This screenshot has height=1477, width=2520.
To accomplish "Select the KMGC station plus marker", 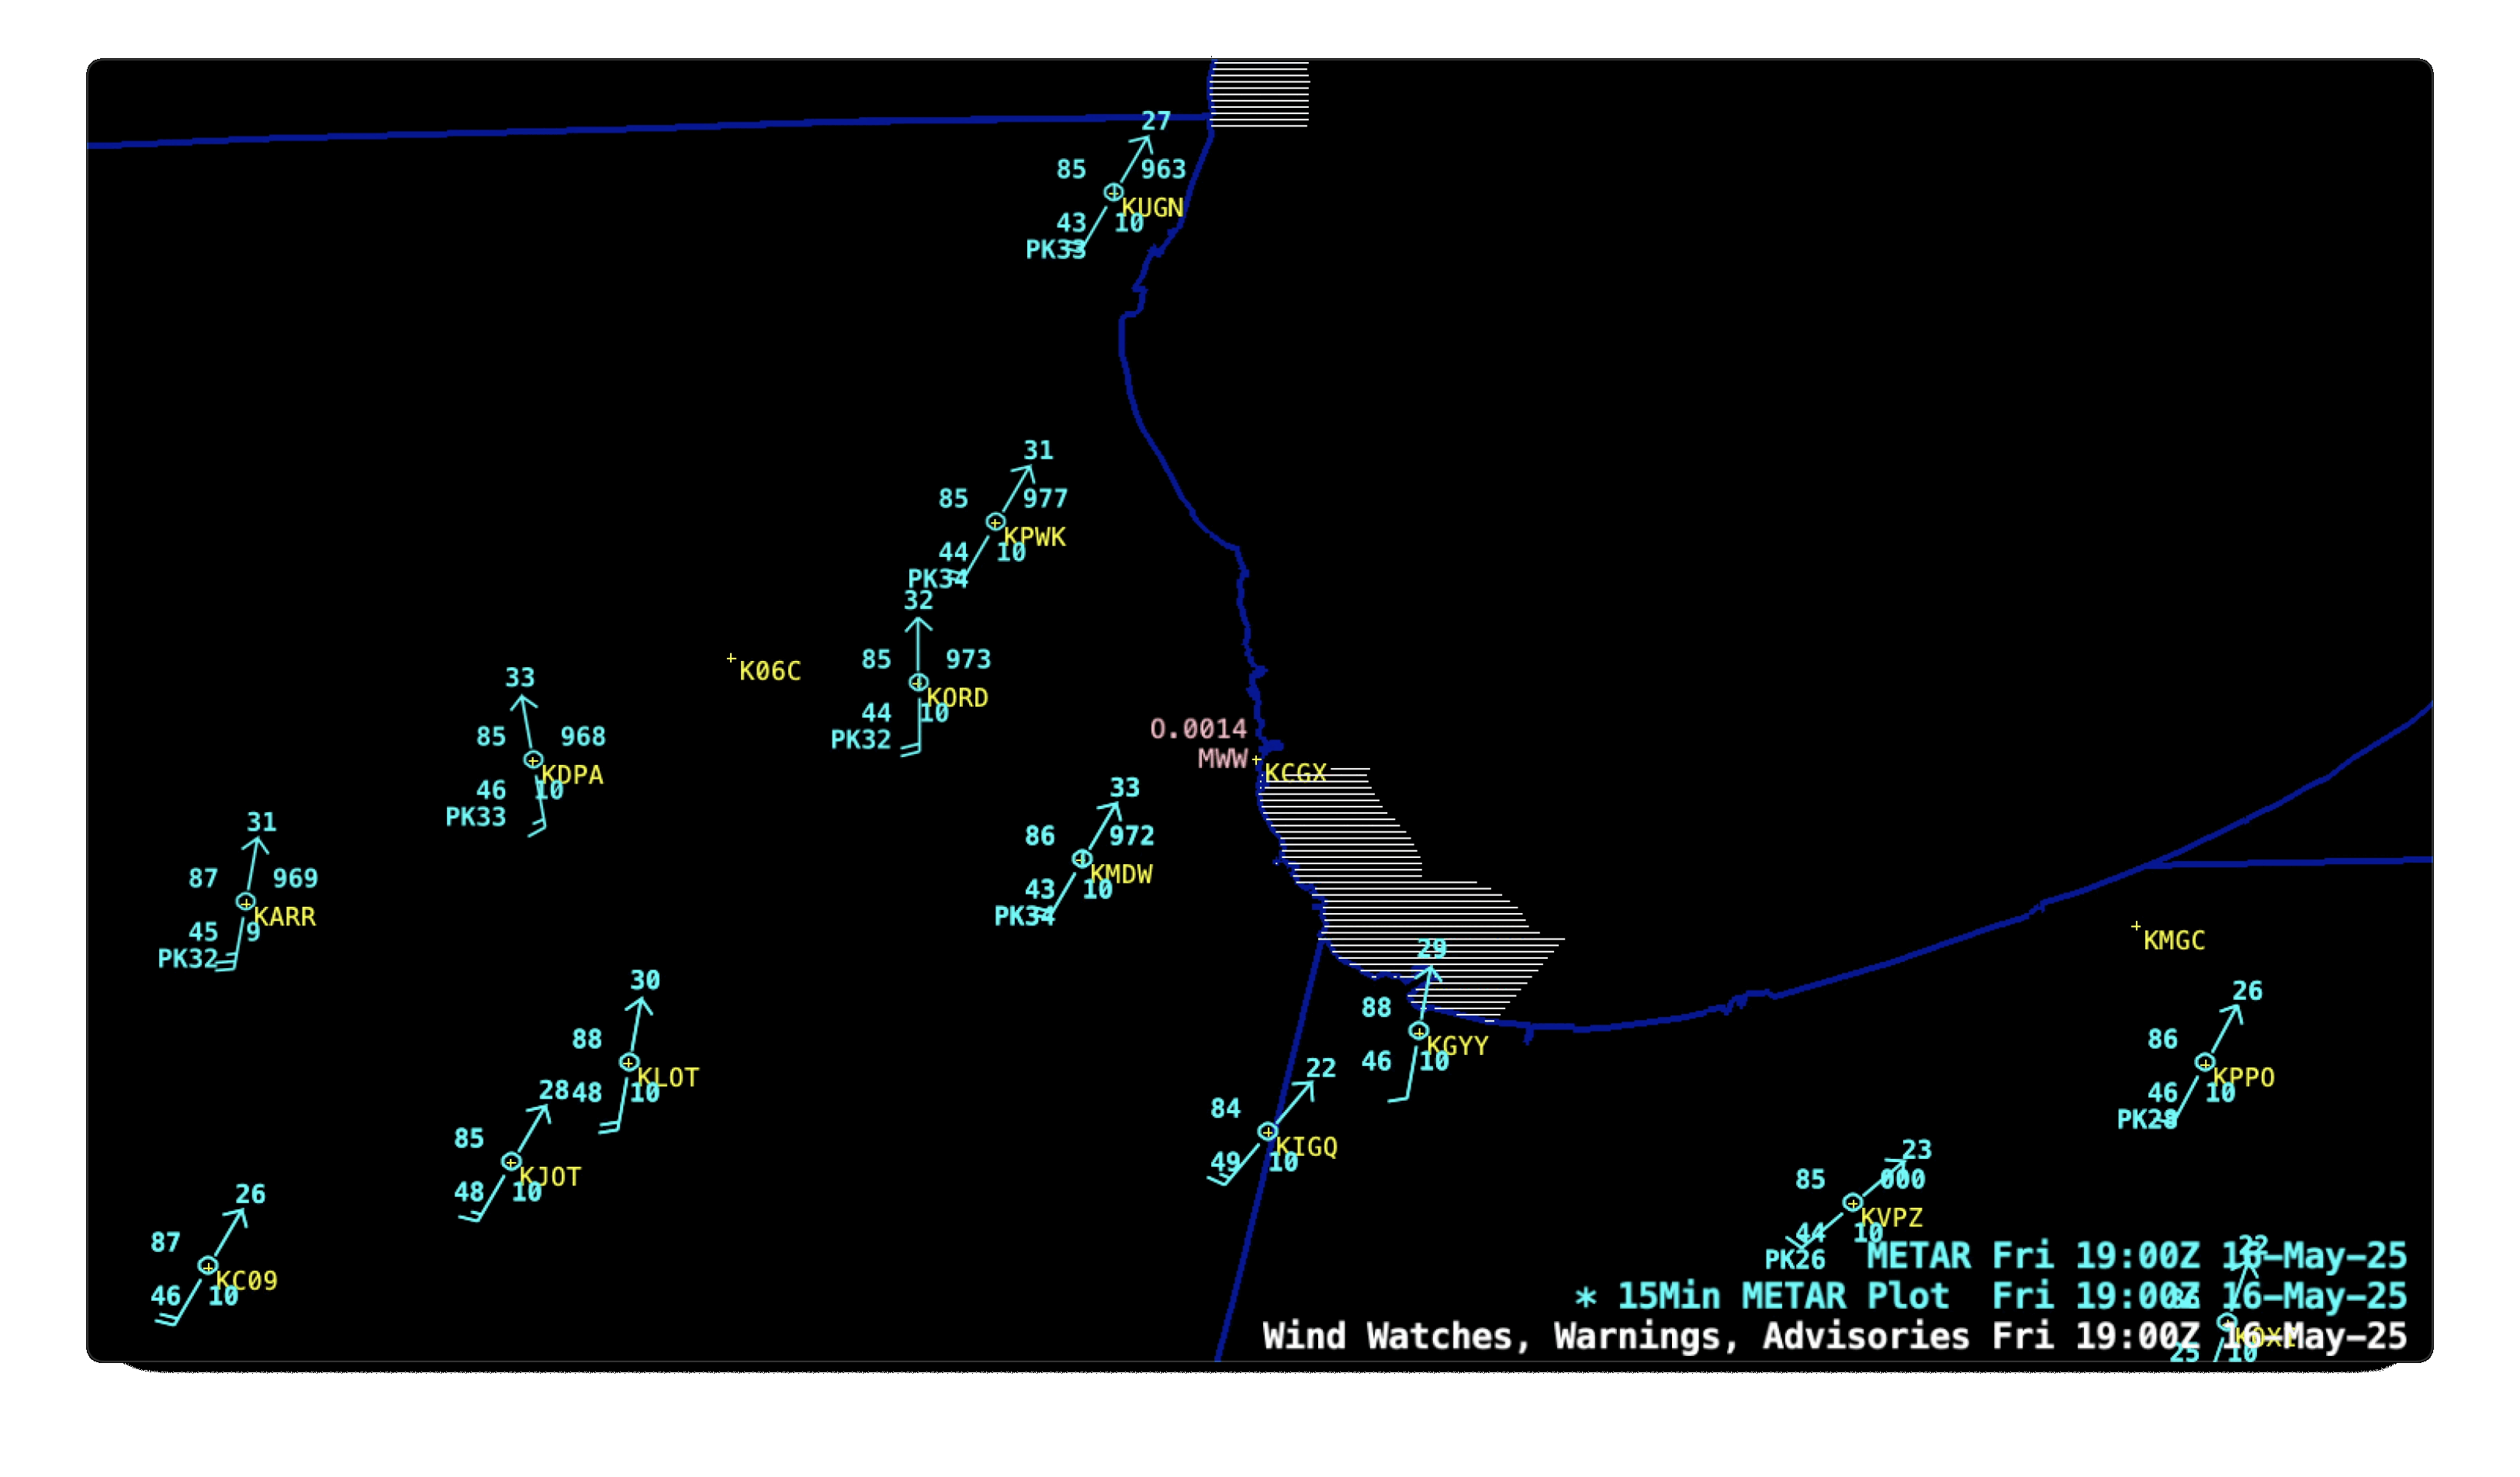I will (x=2135, y=926).
